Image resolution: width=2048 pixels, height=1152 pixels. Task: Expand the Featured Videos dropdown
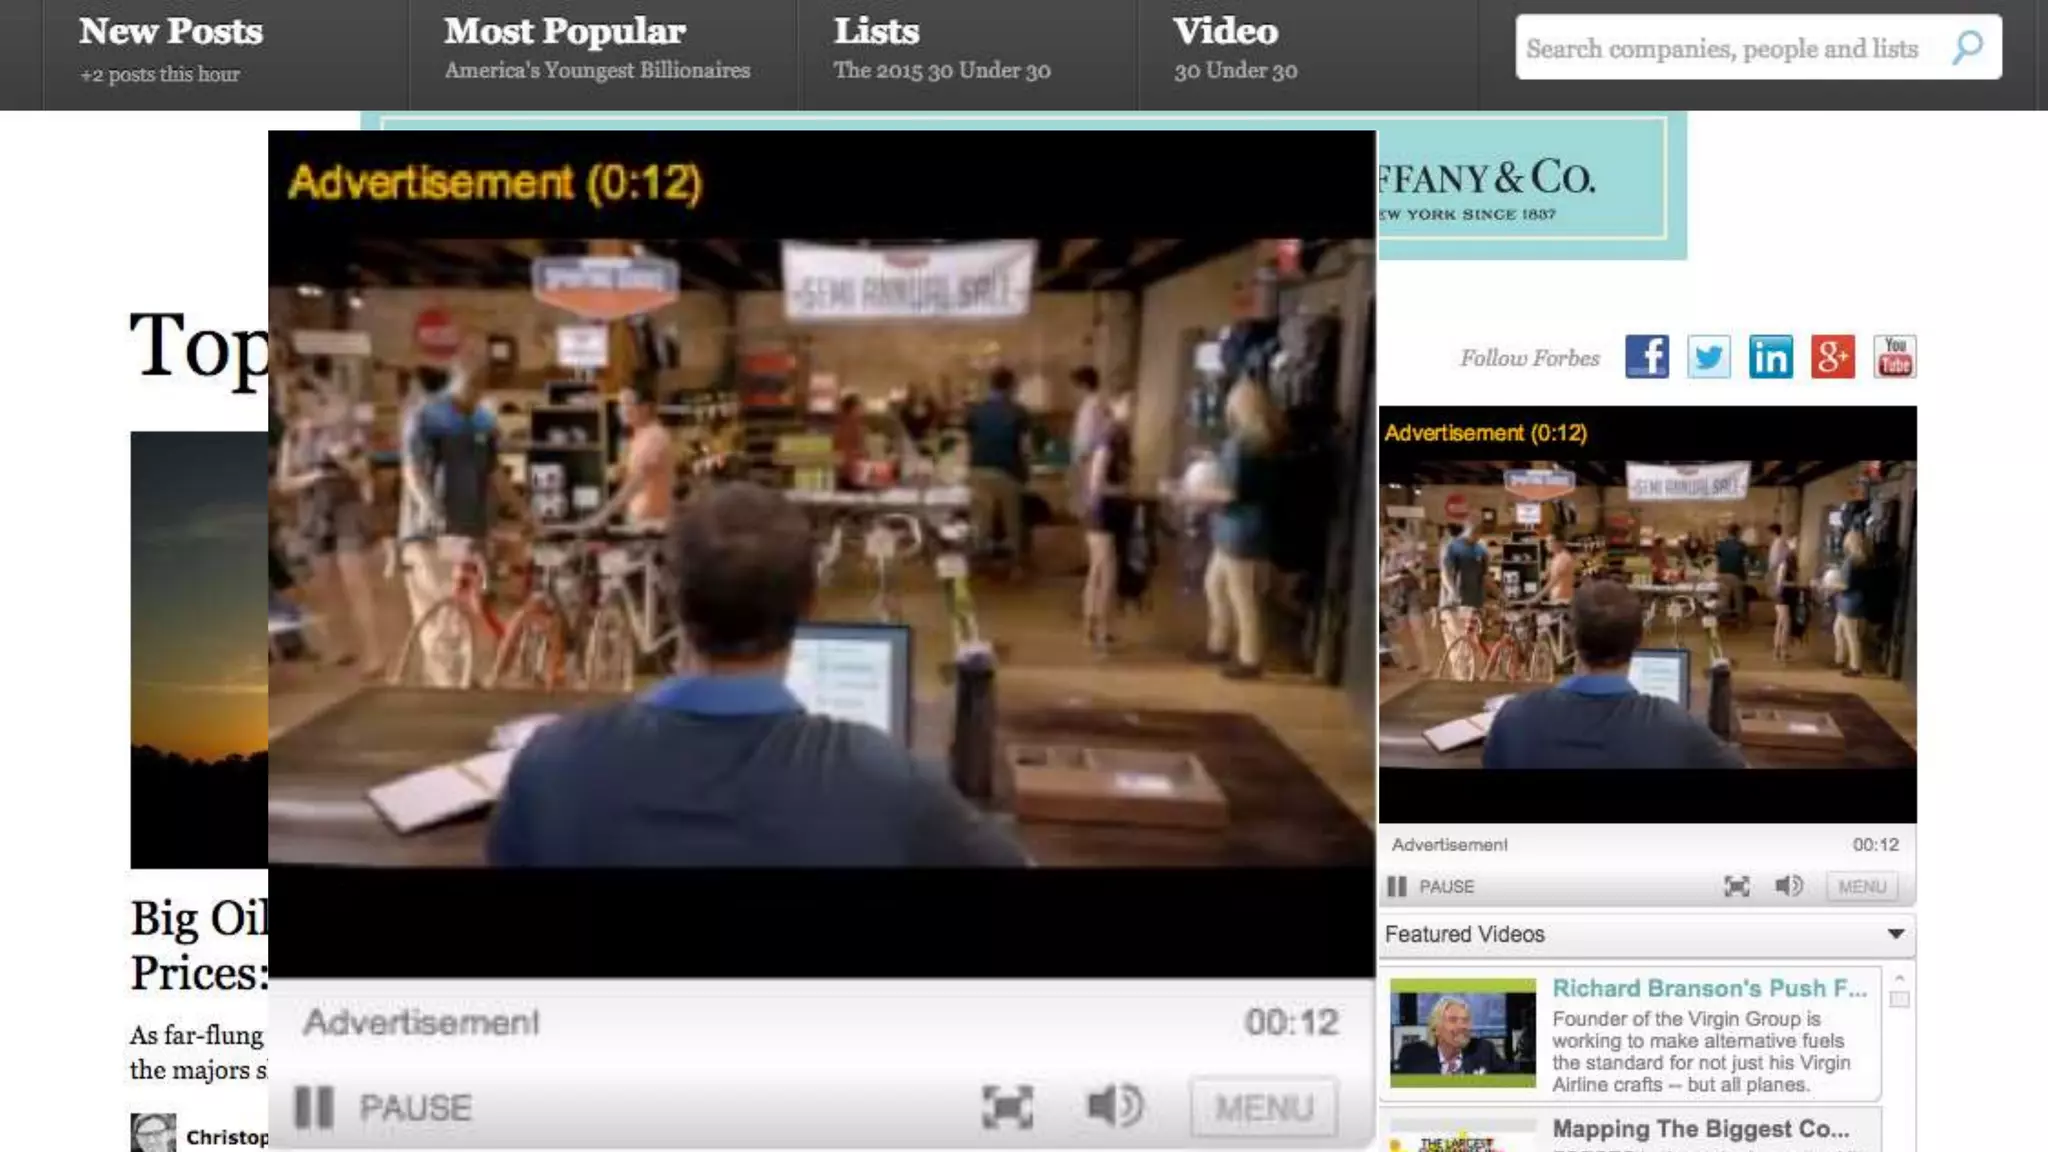click(1895, 934)
